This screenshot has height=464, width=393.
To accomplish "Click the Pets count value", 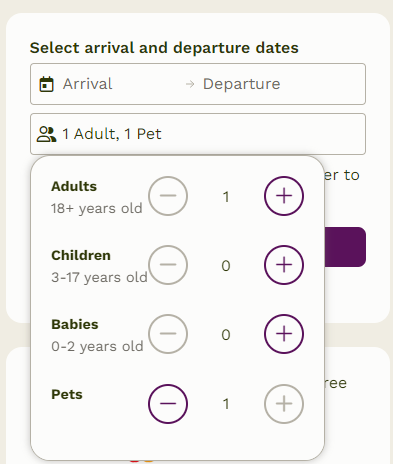I will (x=226, y=404).
